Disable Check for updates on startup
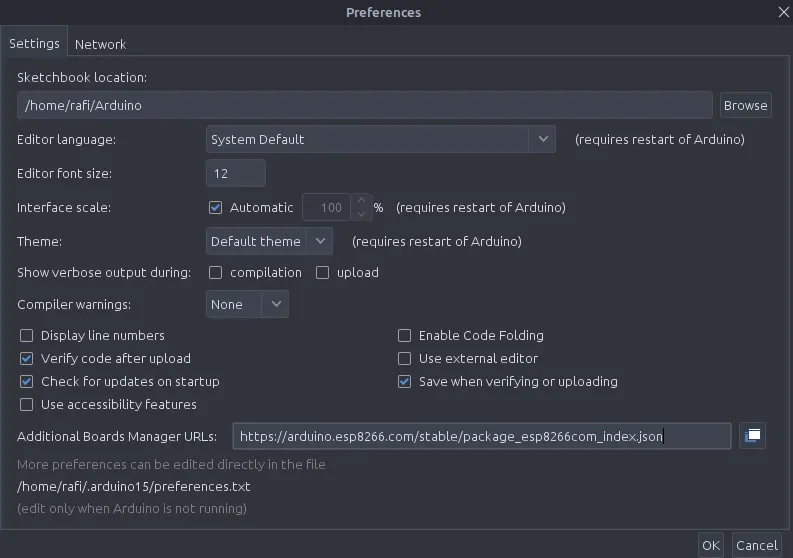 click(x=27, y=382)
